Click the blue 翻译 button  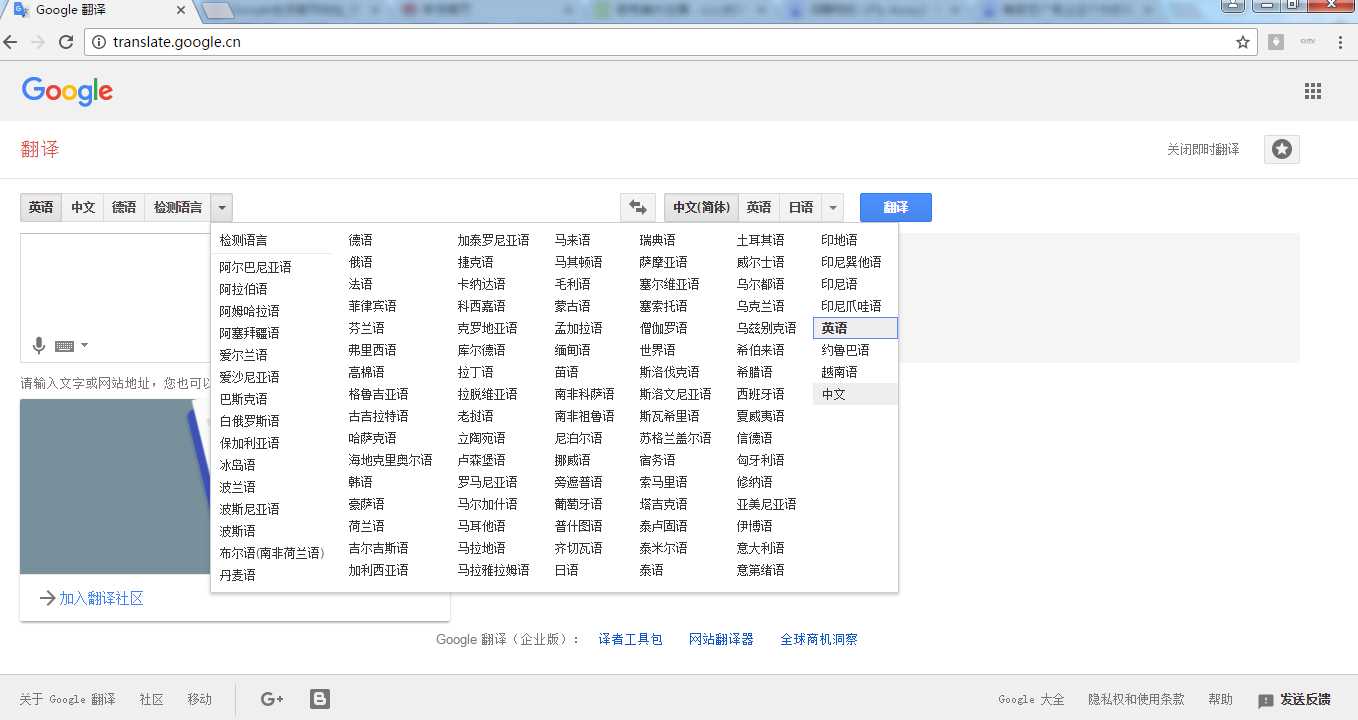click(896, 207)
